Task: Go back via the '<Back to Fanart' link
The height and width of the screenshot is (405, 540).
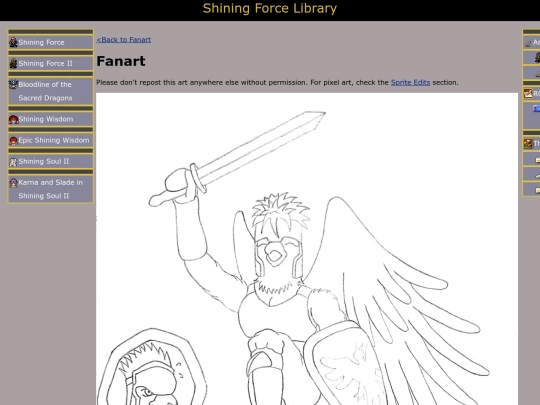Action: pyautogui.click(x=124, y=40)
